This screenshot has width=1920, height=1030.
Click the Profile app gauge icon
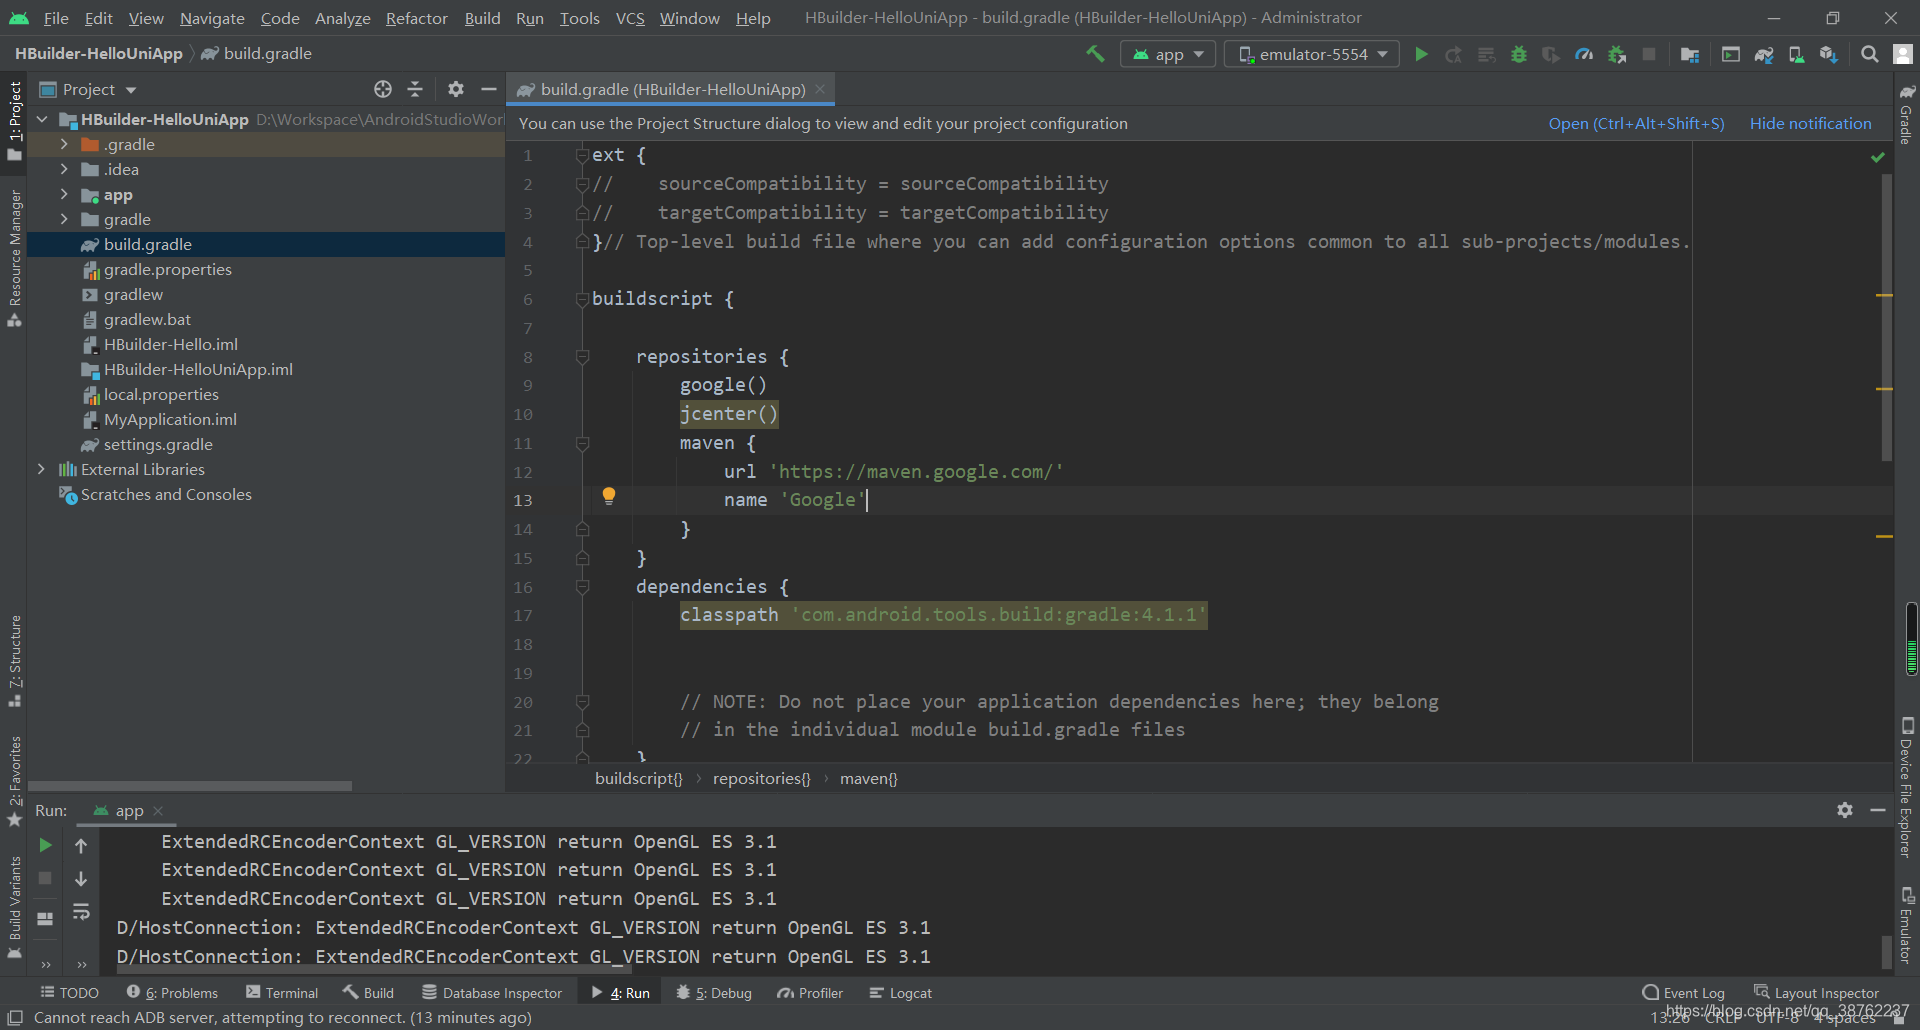[x=1584, y=54]
